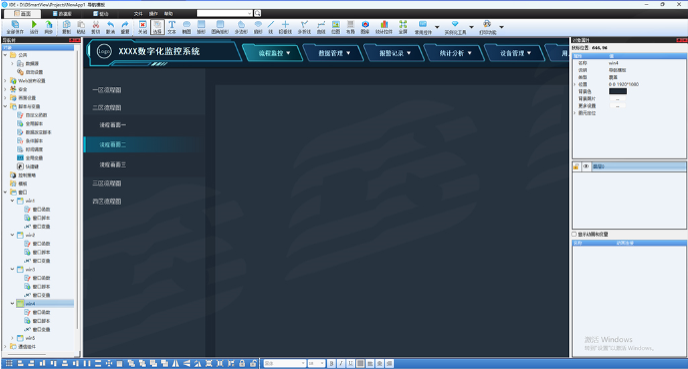Open the 文件 menu
688x369 pixels.
pos(138,14)
